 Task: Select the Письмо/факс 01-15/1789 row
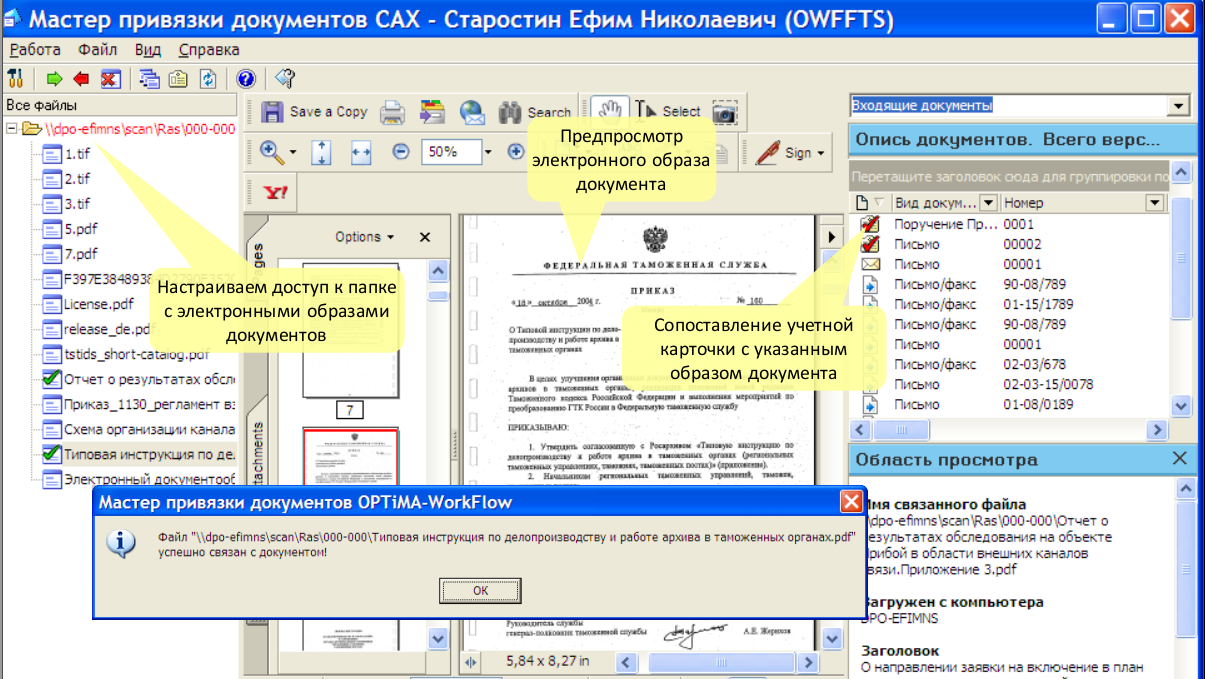[1010, 304]
